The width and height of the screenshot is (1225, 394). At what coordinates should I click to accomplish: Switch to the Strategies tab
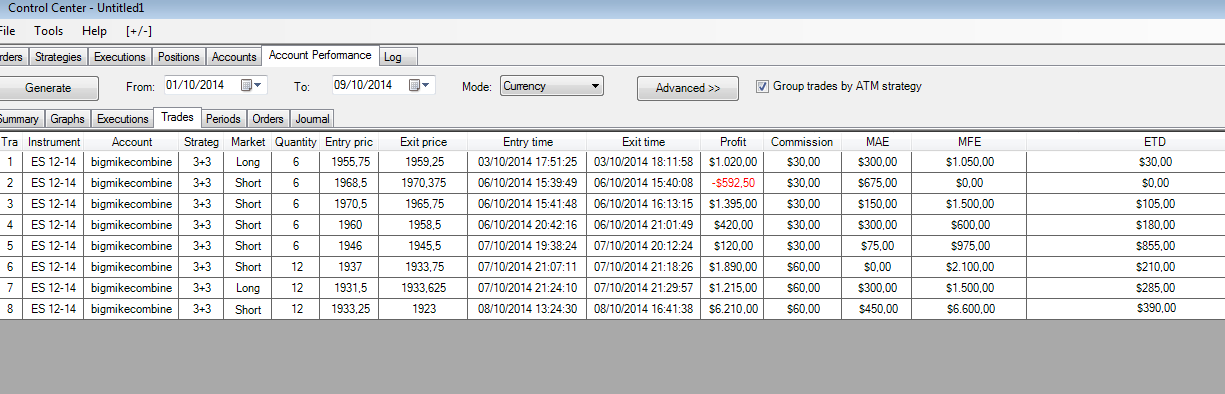point(58,57)
